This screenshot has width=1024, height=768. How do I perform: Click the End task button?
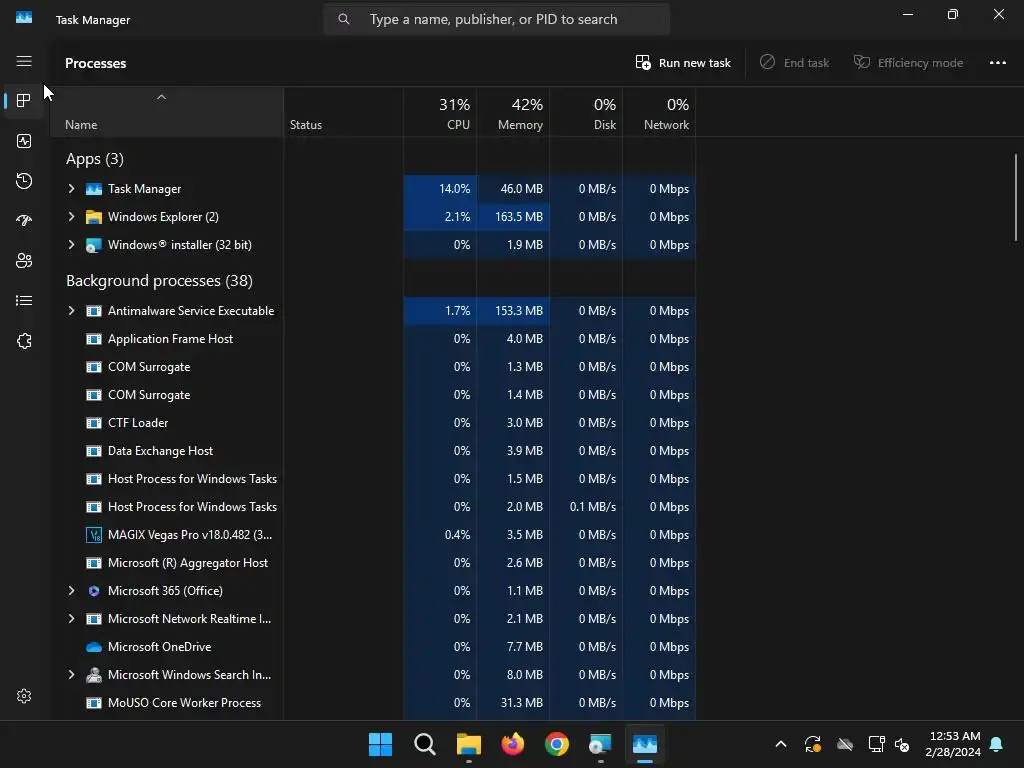[794, 63]
